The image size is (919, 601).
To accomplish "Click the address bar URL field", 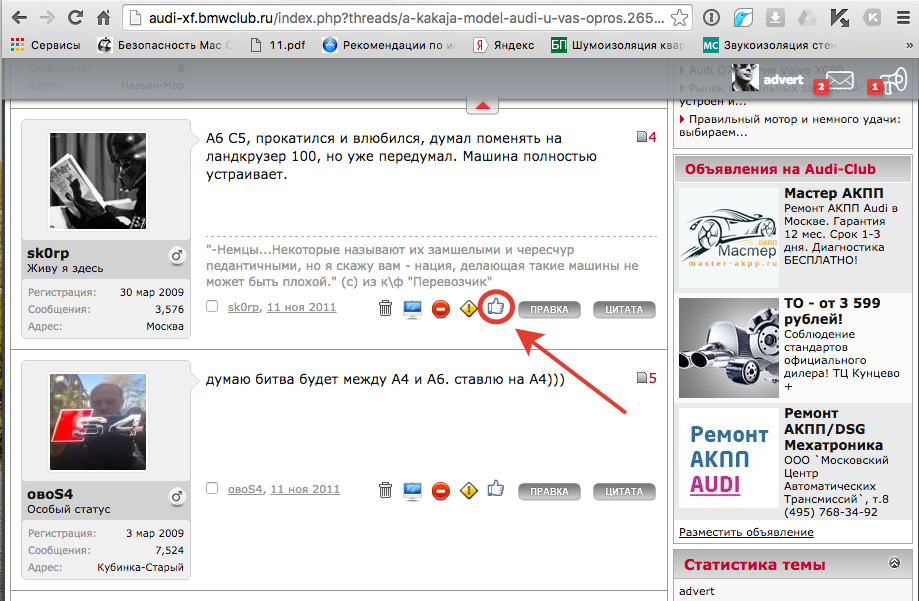I will 407,18.
